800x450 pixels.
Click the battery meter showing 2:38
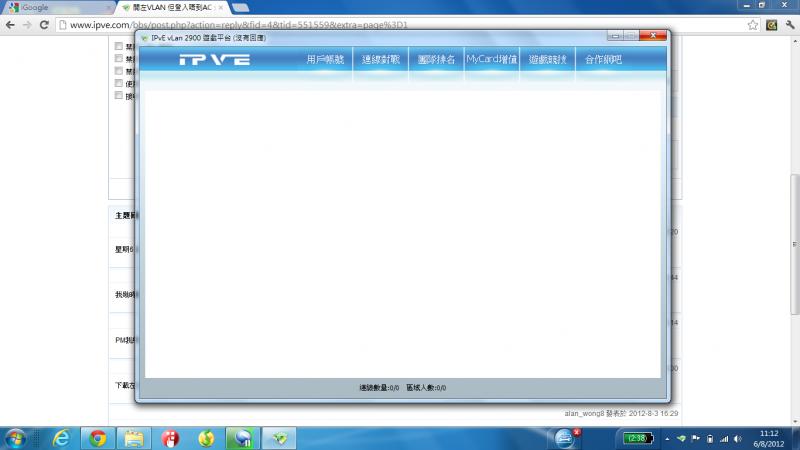tap(638, 438)
